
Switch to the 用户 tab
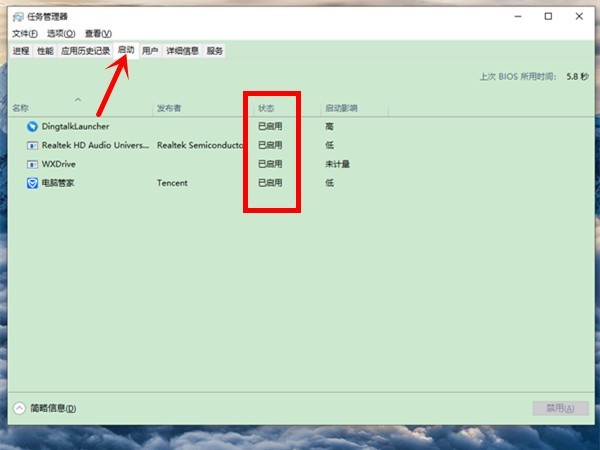click(150, 51)
